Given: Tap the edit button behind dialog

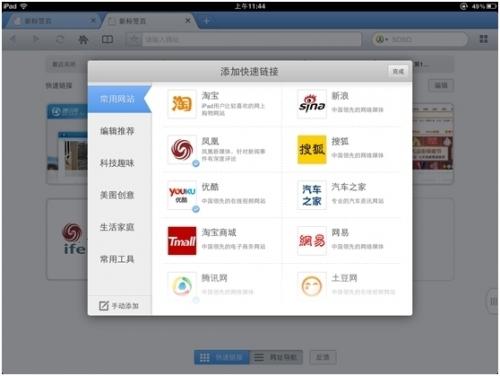Looking at the screenshot, I should (441, 86).
